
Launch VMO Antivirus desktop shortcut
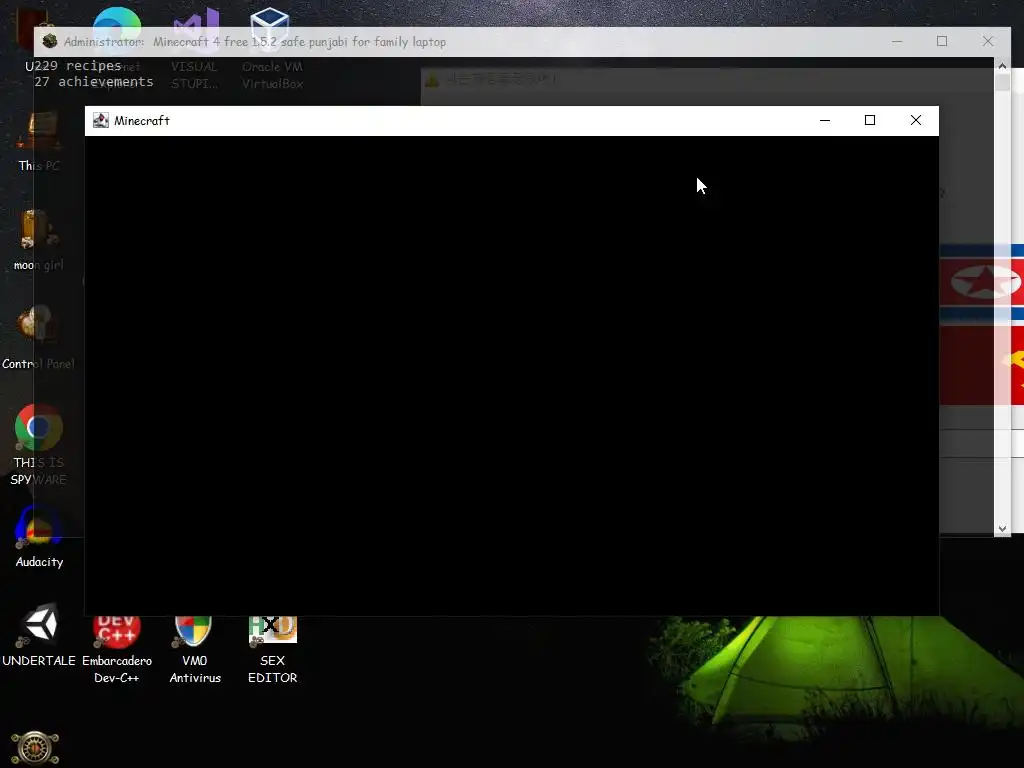point(195,650)
